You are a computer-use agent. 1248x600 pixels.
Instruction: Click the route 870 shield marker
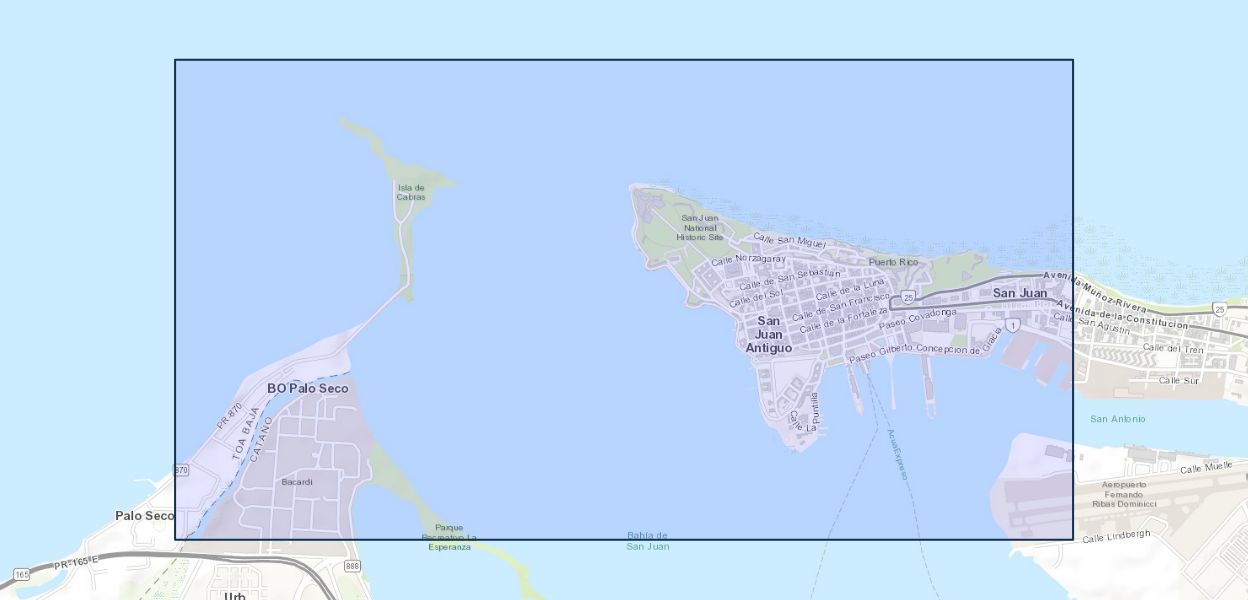181,470
